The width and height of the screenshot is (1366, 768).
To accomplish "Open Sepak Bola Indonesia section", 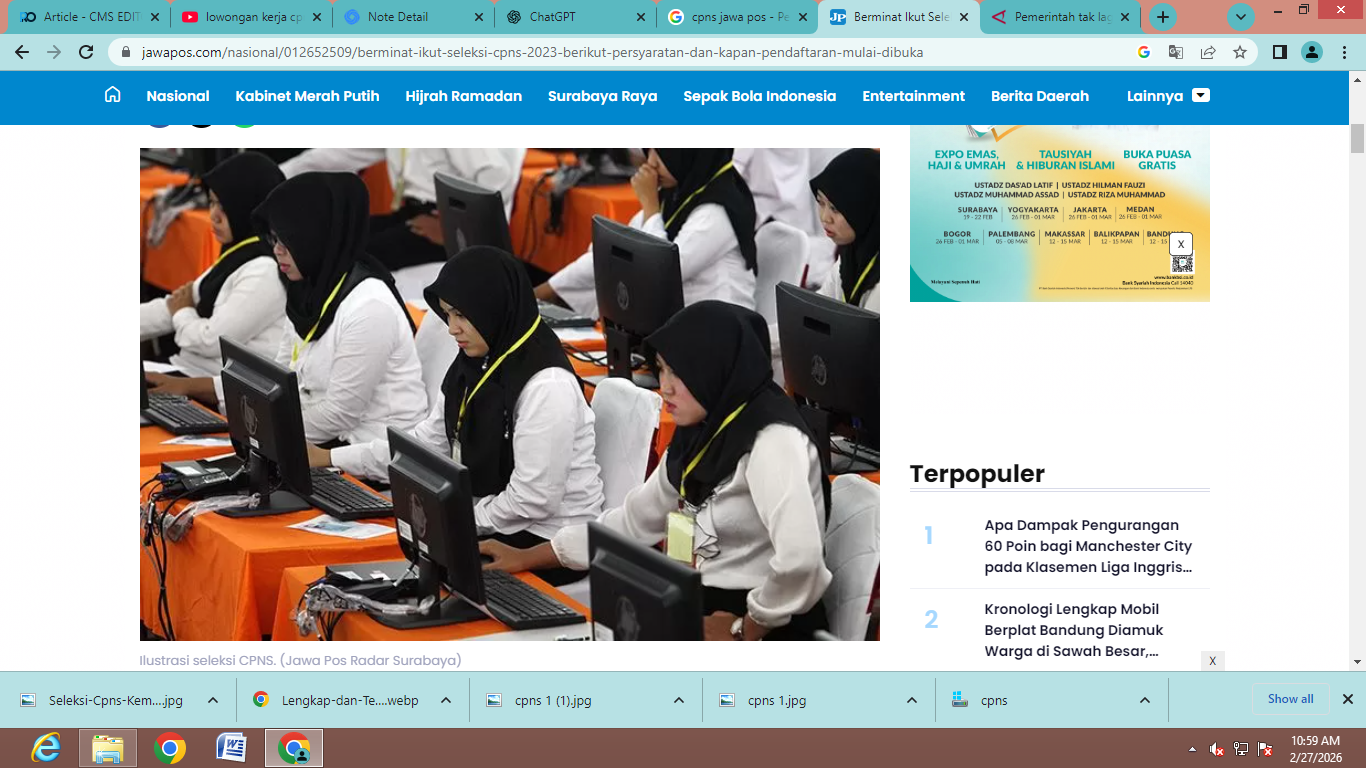I will click(x=760, y=96).
